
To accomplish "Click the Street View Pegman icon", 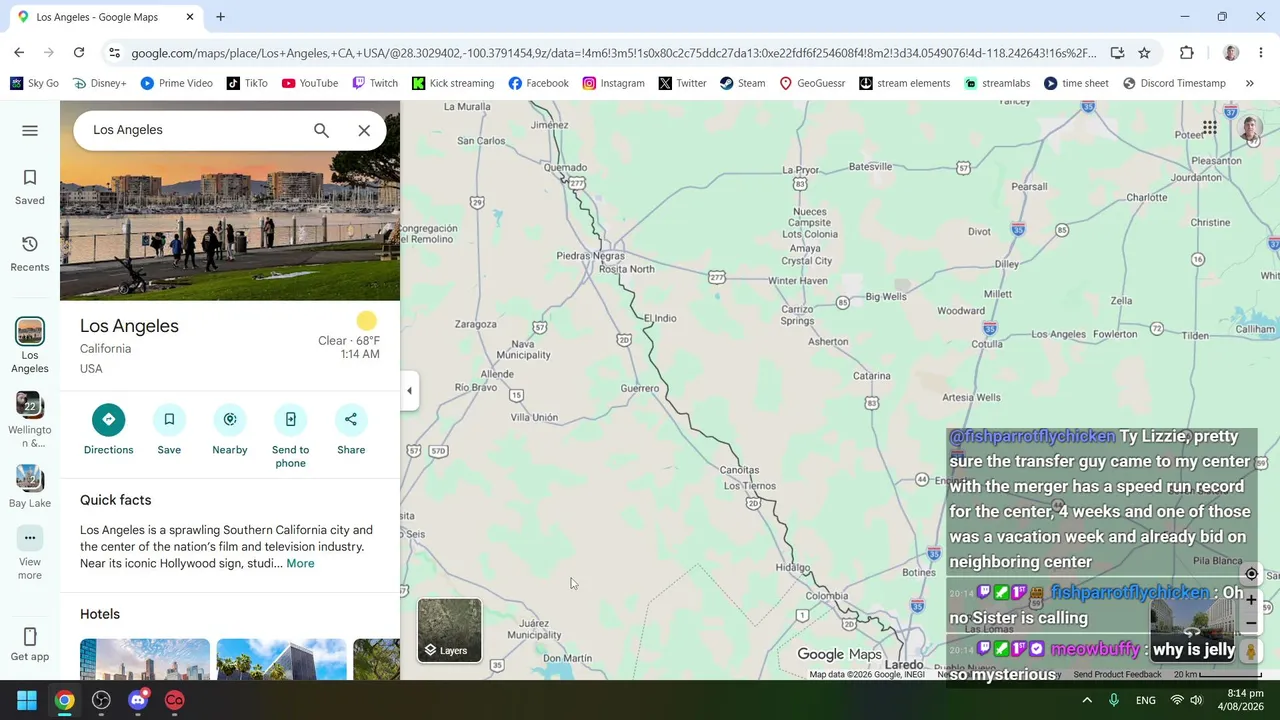I will pyautogui.click(x=1250, y=651).
